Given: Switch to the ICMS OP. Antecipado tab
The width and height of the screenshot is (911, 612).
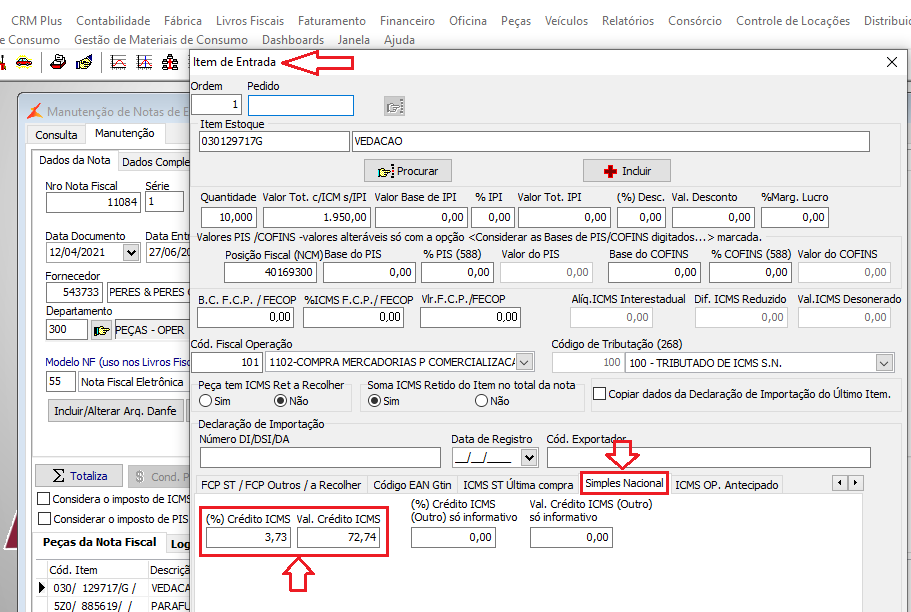Looking at the screenshot, I should pyautogui.click(x=726, y=485).
